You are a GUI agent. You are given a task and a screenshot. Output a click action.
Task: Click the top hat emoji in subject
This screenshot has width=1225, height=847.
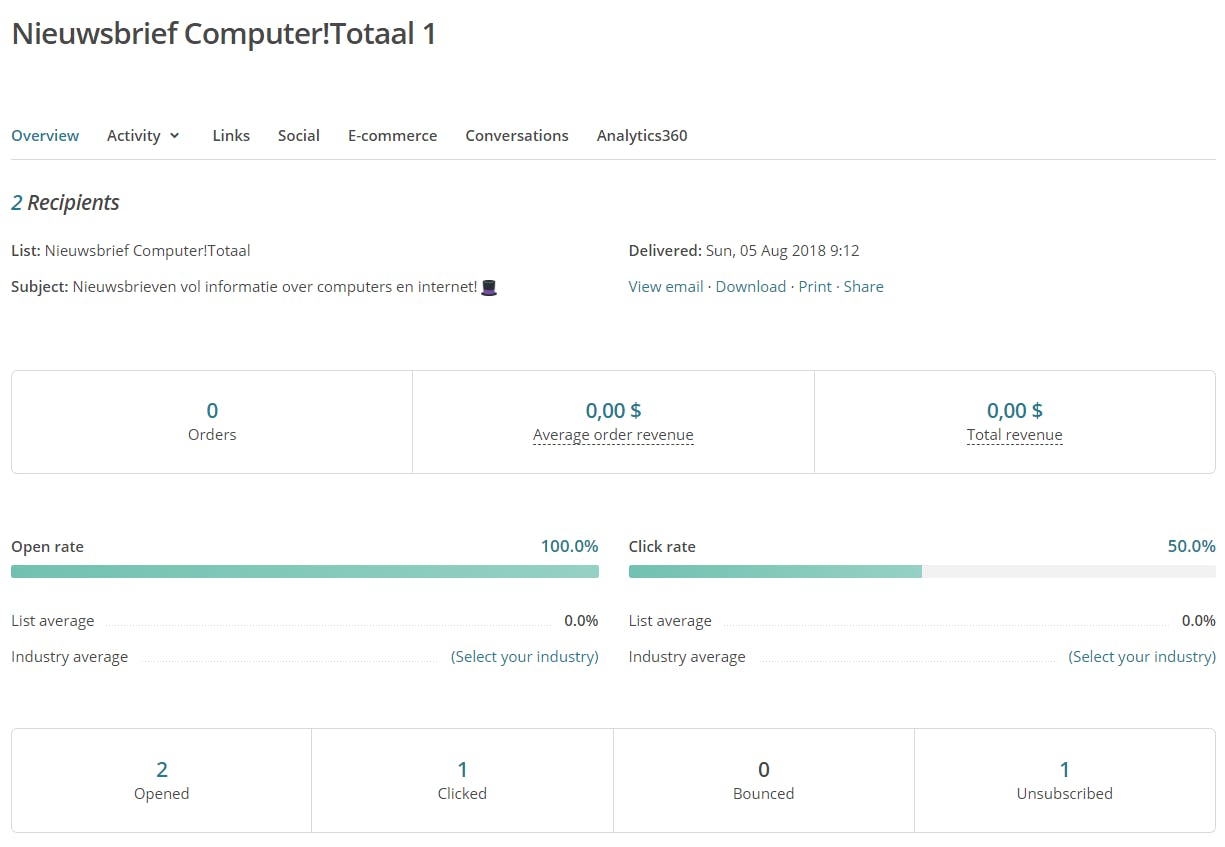click(489, 287)
